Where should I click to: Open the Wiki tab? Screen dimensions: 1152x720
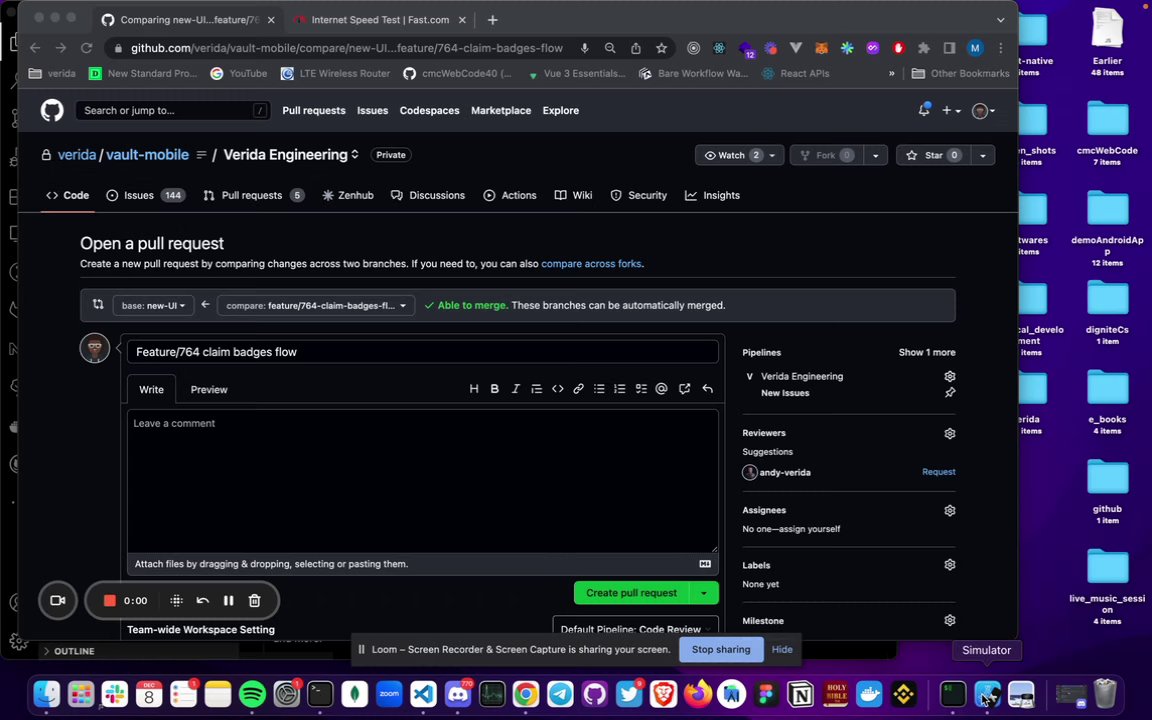(573, 195)
